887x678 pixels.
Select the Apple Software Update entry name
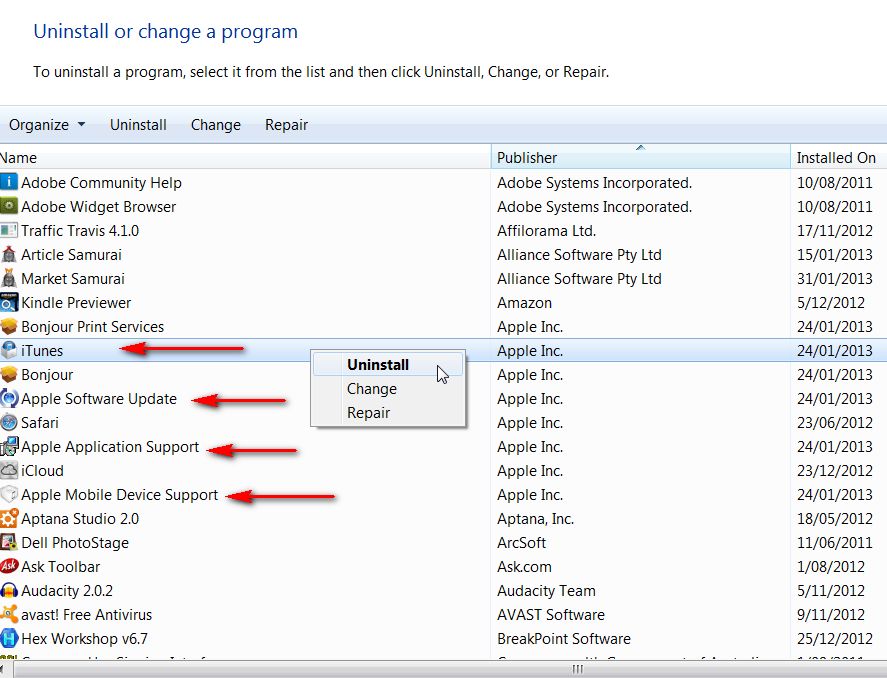click(99, 399)
